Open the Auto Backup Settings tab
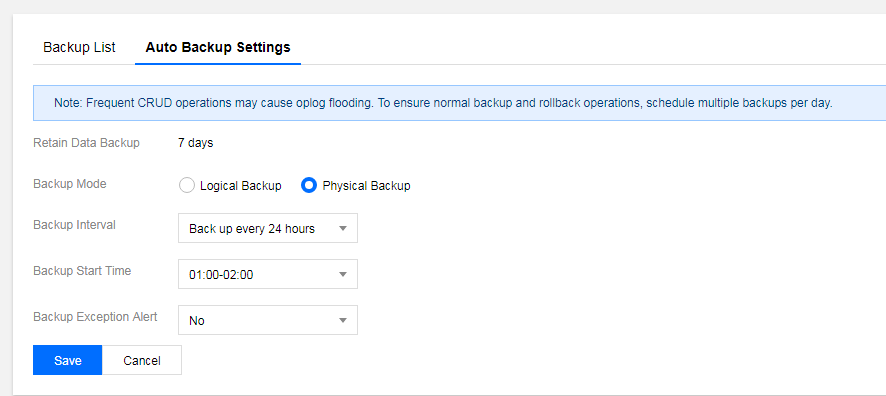This screenshot has height=396, width=886. pos(218,47)
